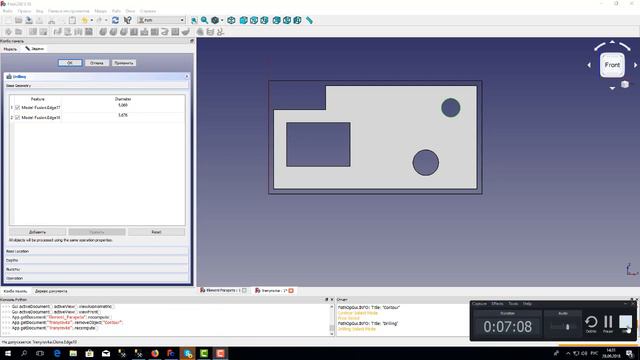The height and width of the screenshot is (360, 640).
Task: Uncheck the Model-Fusion.Edge17 row checkbox
Action: pos(17,107)
